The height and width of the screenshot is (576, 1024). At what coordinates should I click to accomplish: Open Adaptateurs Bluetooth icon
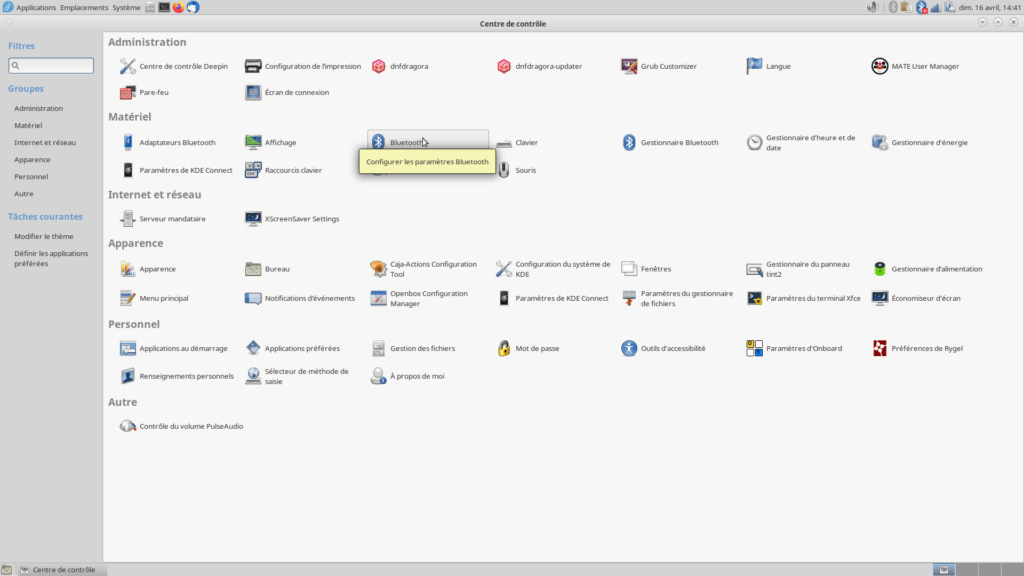127,142
